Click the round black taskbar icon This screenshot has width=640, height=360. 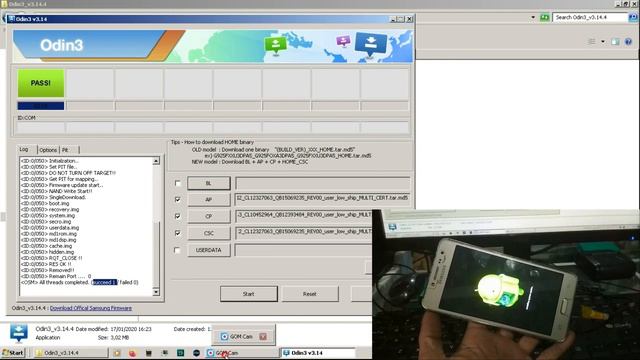coord(196,353)
